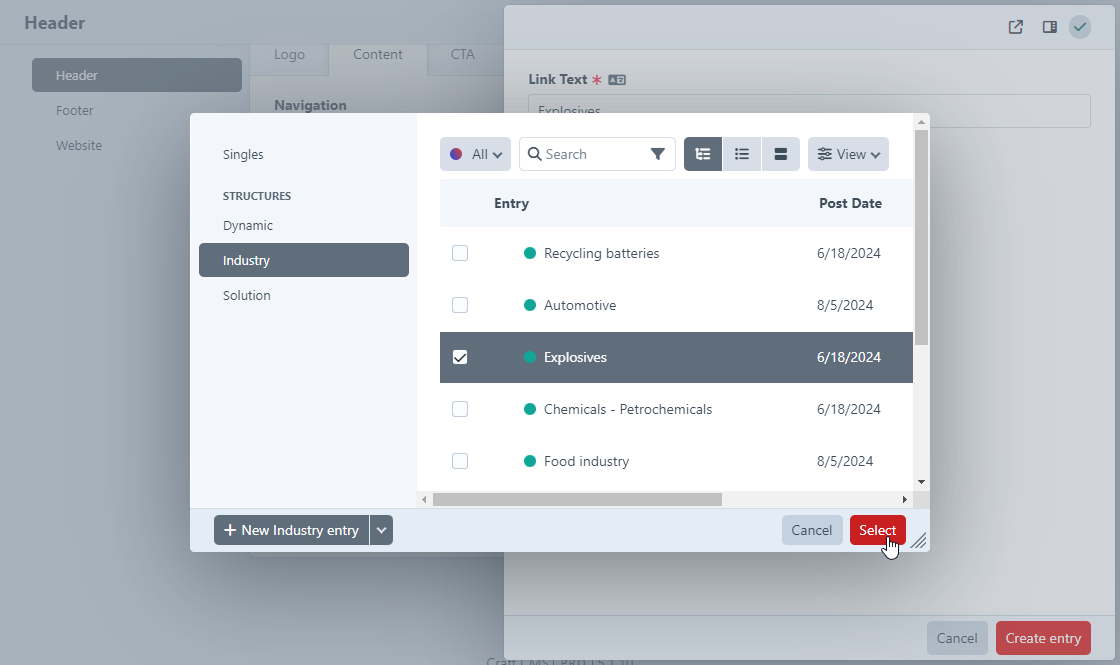Screen dimensions: 1120x665
Task: Switch to cards view mode icon
Action: [781, 154]
